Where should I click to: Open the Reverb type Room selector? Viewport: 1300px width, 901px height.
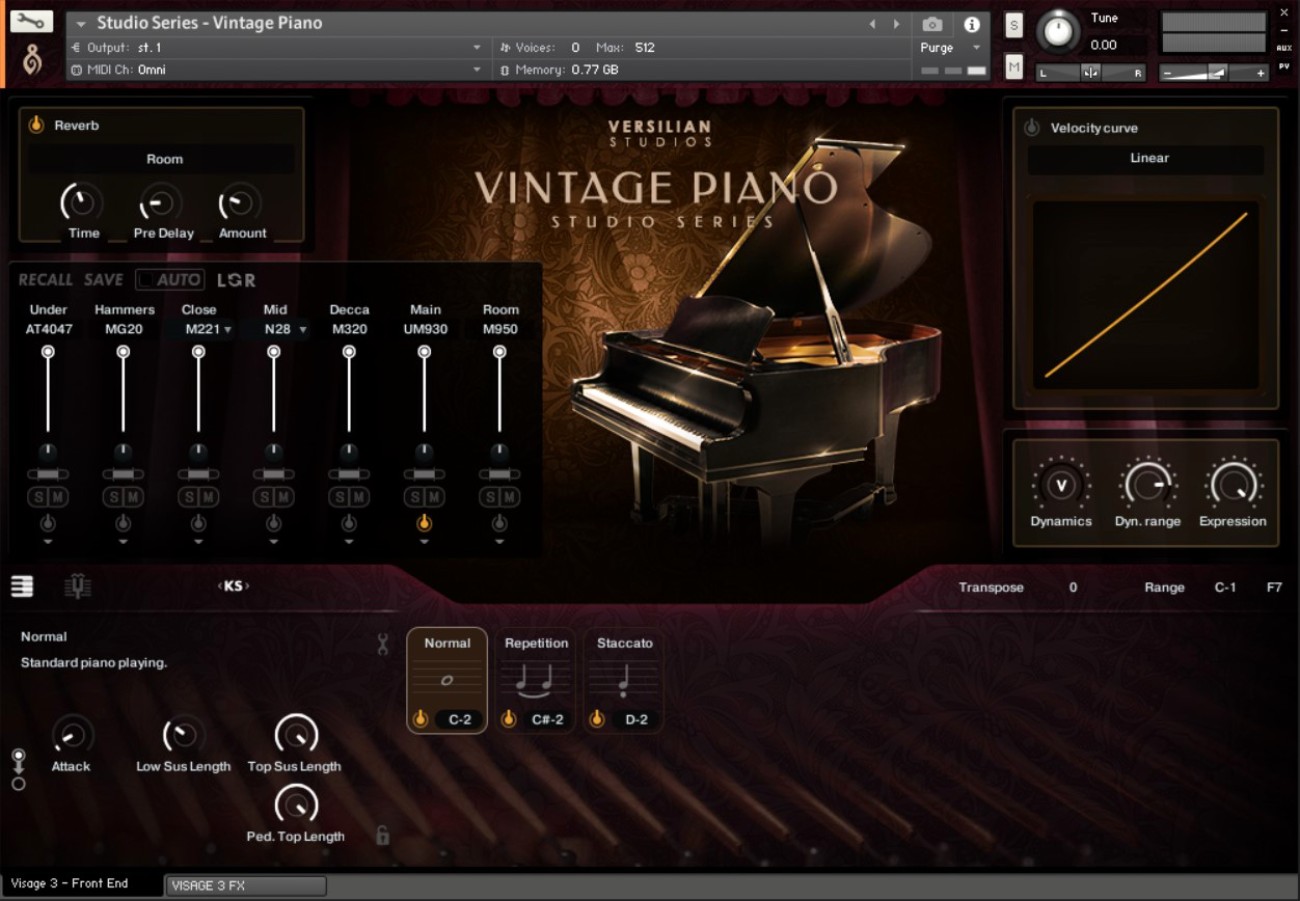coord(162,159)
